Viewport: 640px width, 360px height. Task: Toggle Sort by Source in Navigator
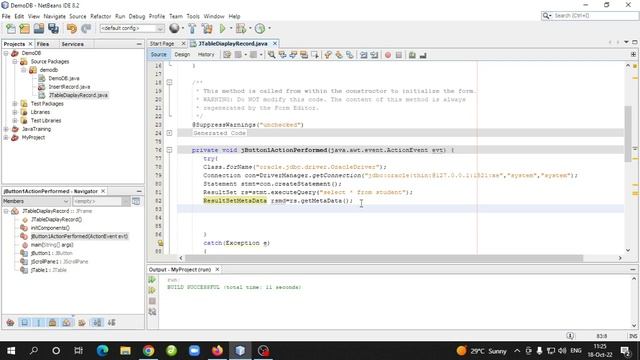tap(111, 323)
